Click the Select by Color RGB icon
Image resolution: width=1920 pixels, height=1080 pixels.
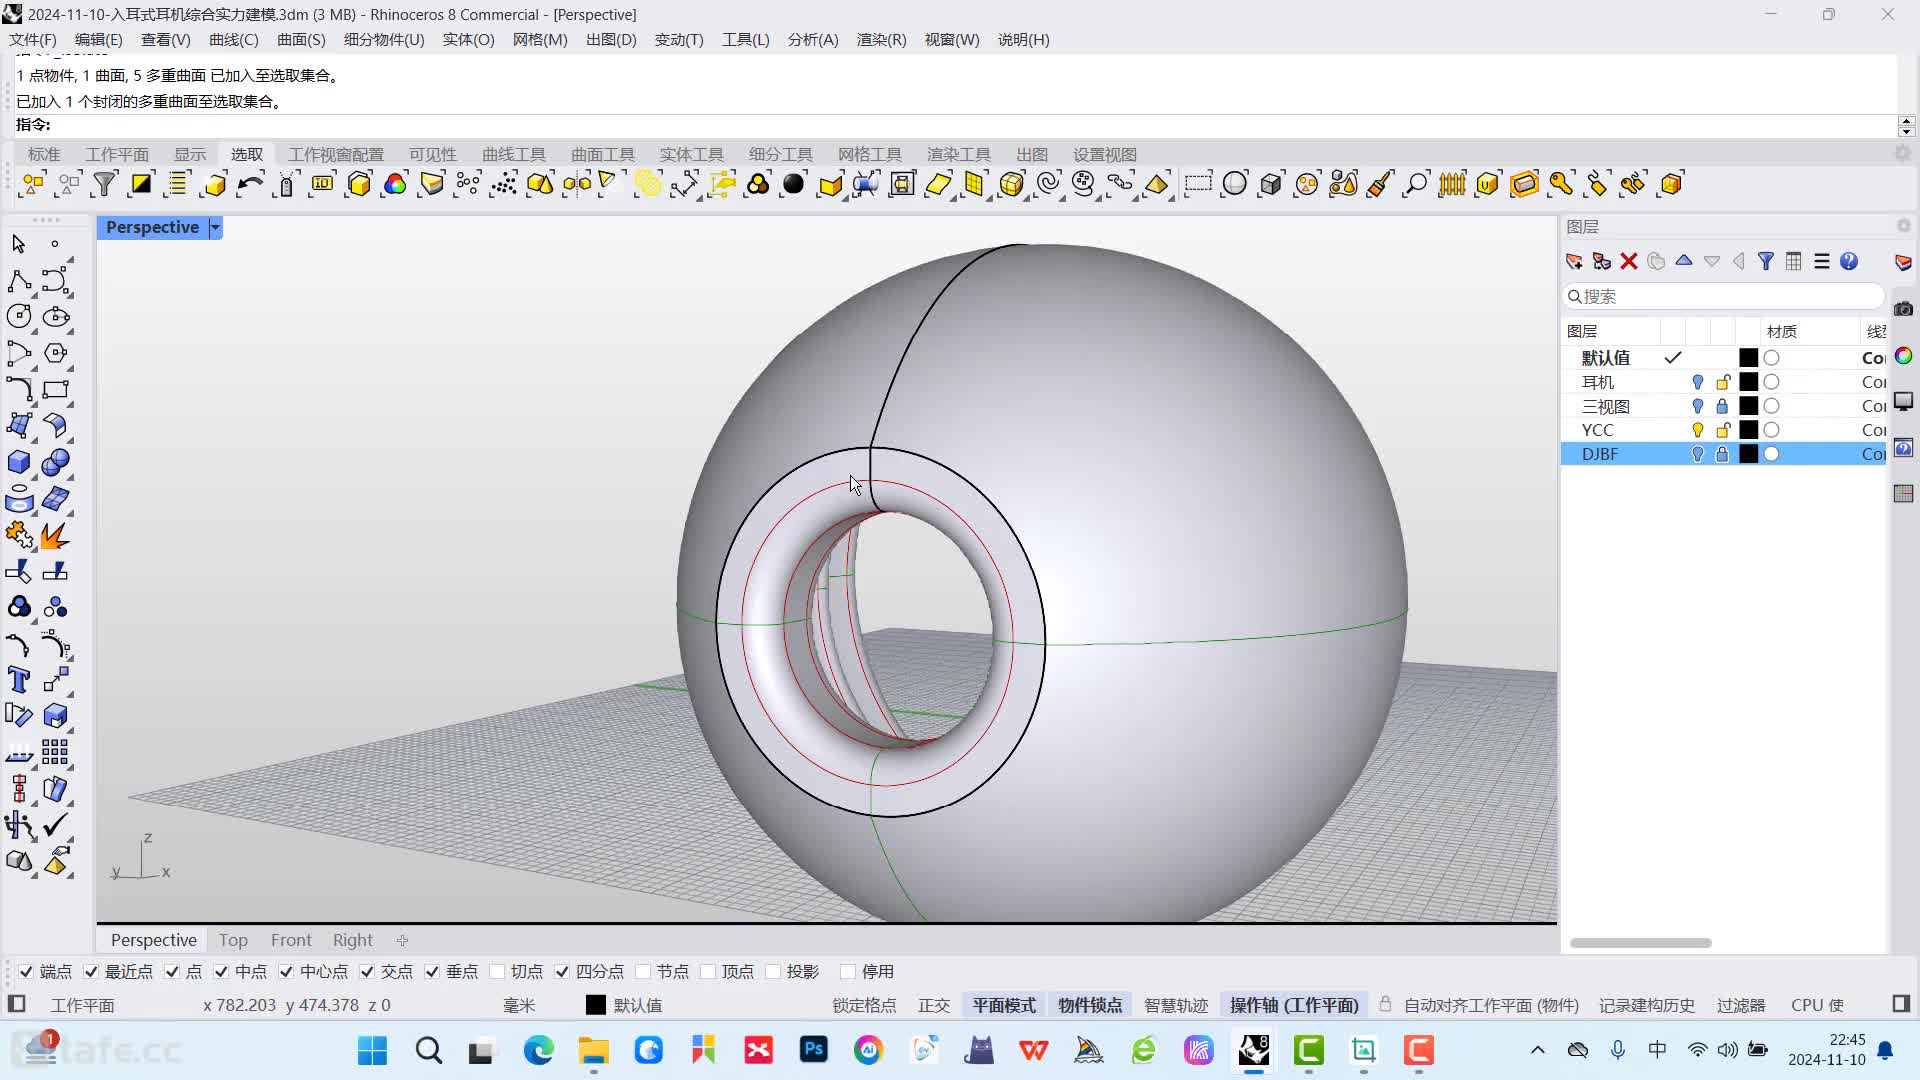(395, 184)
